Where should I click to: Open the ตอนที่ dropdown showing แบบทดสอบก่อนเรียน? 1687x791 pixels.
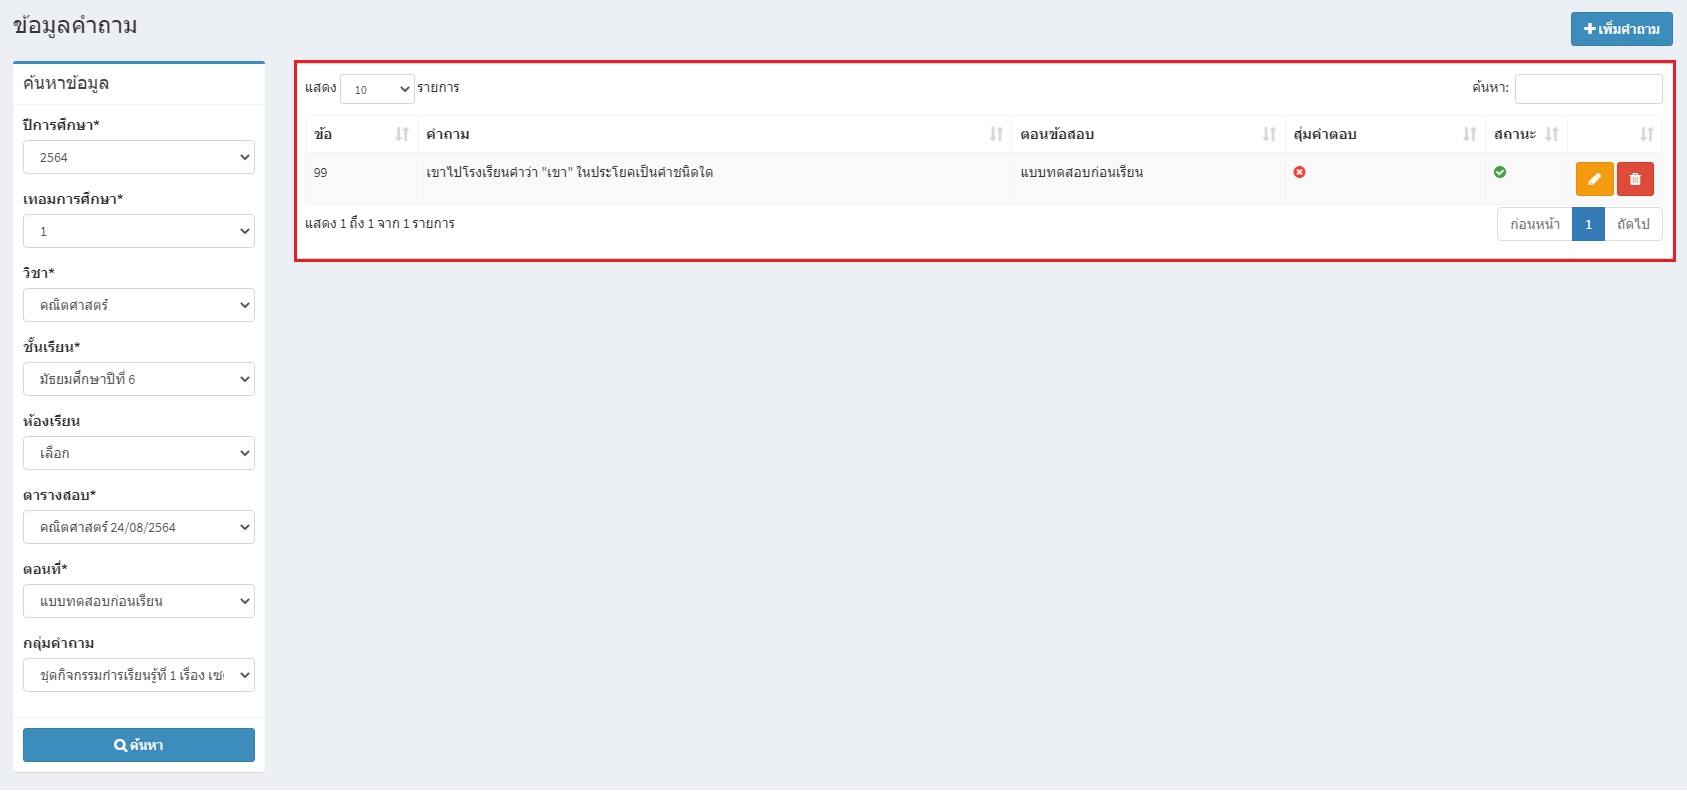pos(139,601)
